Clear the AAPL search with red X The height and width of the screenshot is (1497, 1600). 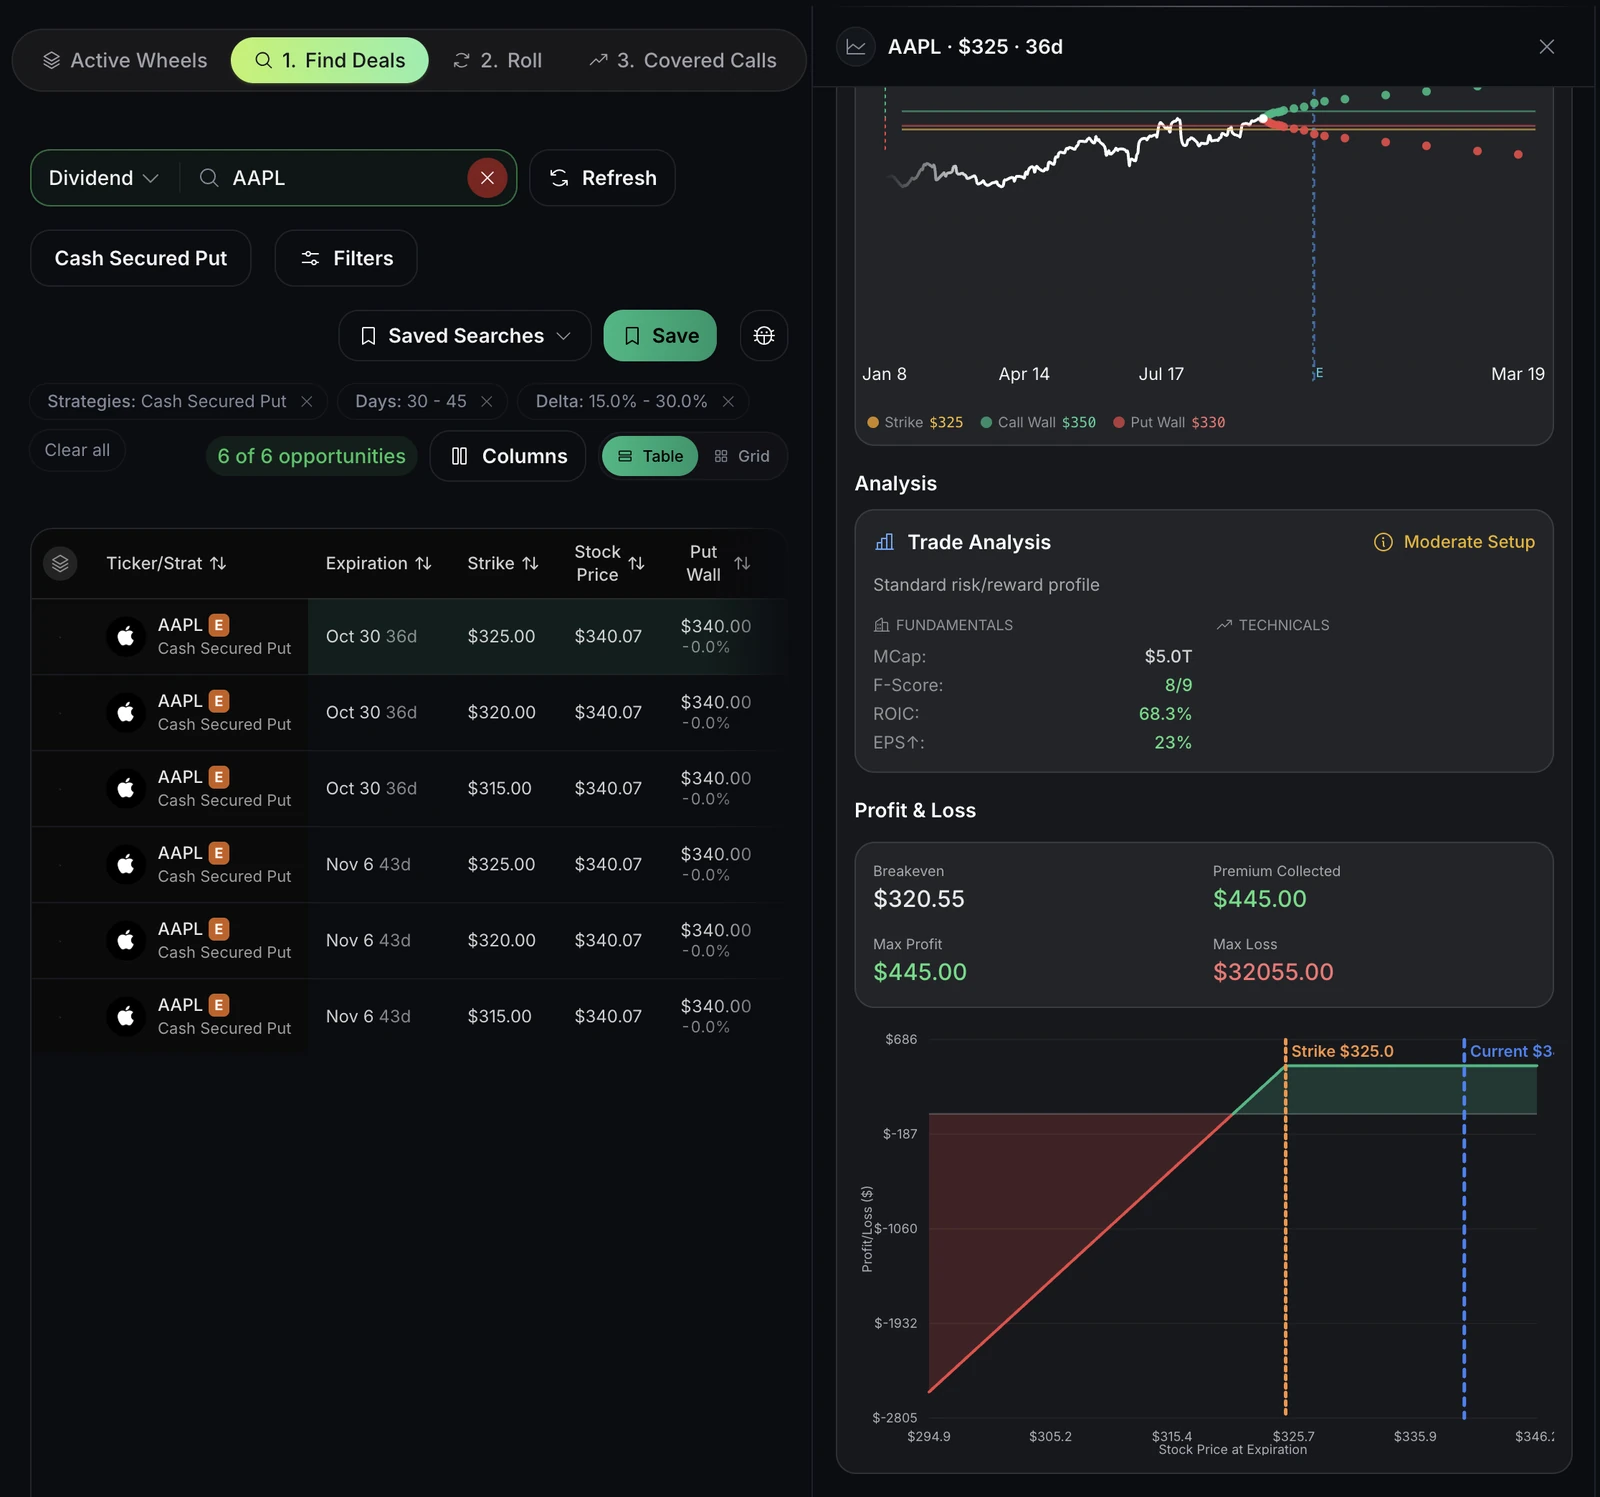pos(487,178)
